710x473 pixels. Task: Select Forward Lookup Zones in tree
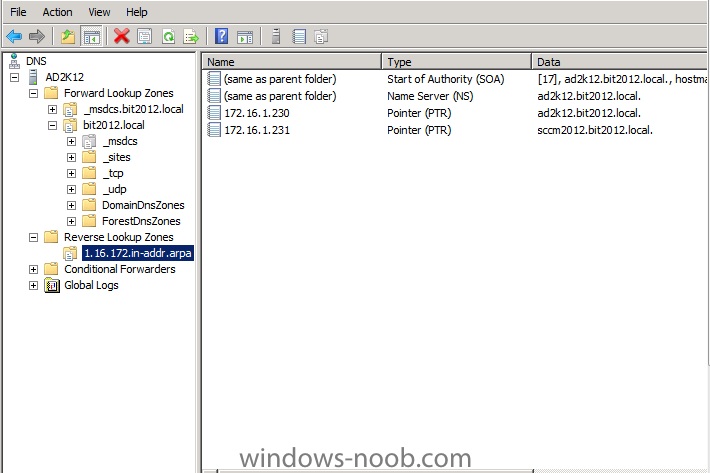(x=119, y=93)
